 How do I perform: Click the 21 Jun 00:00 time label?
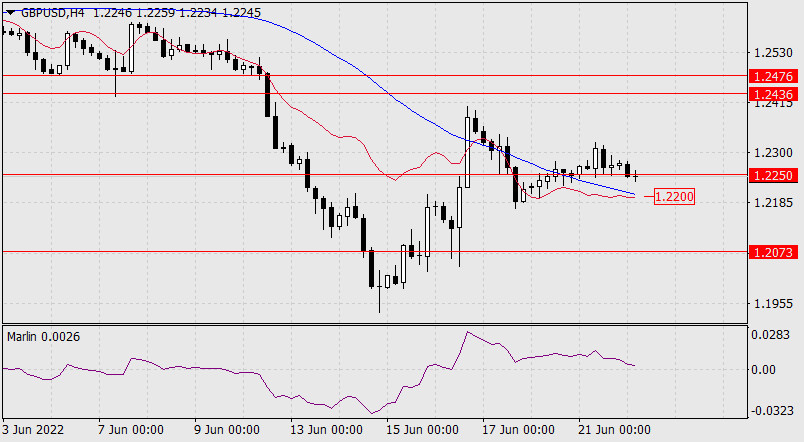coord(614,430)
